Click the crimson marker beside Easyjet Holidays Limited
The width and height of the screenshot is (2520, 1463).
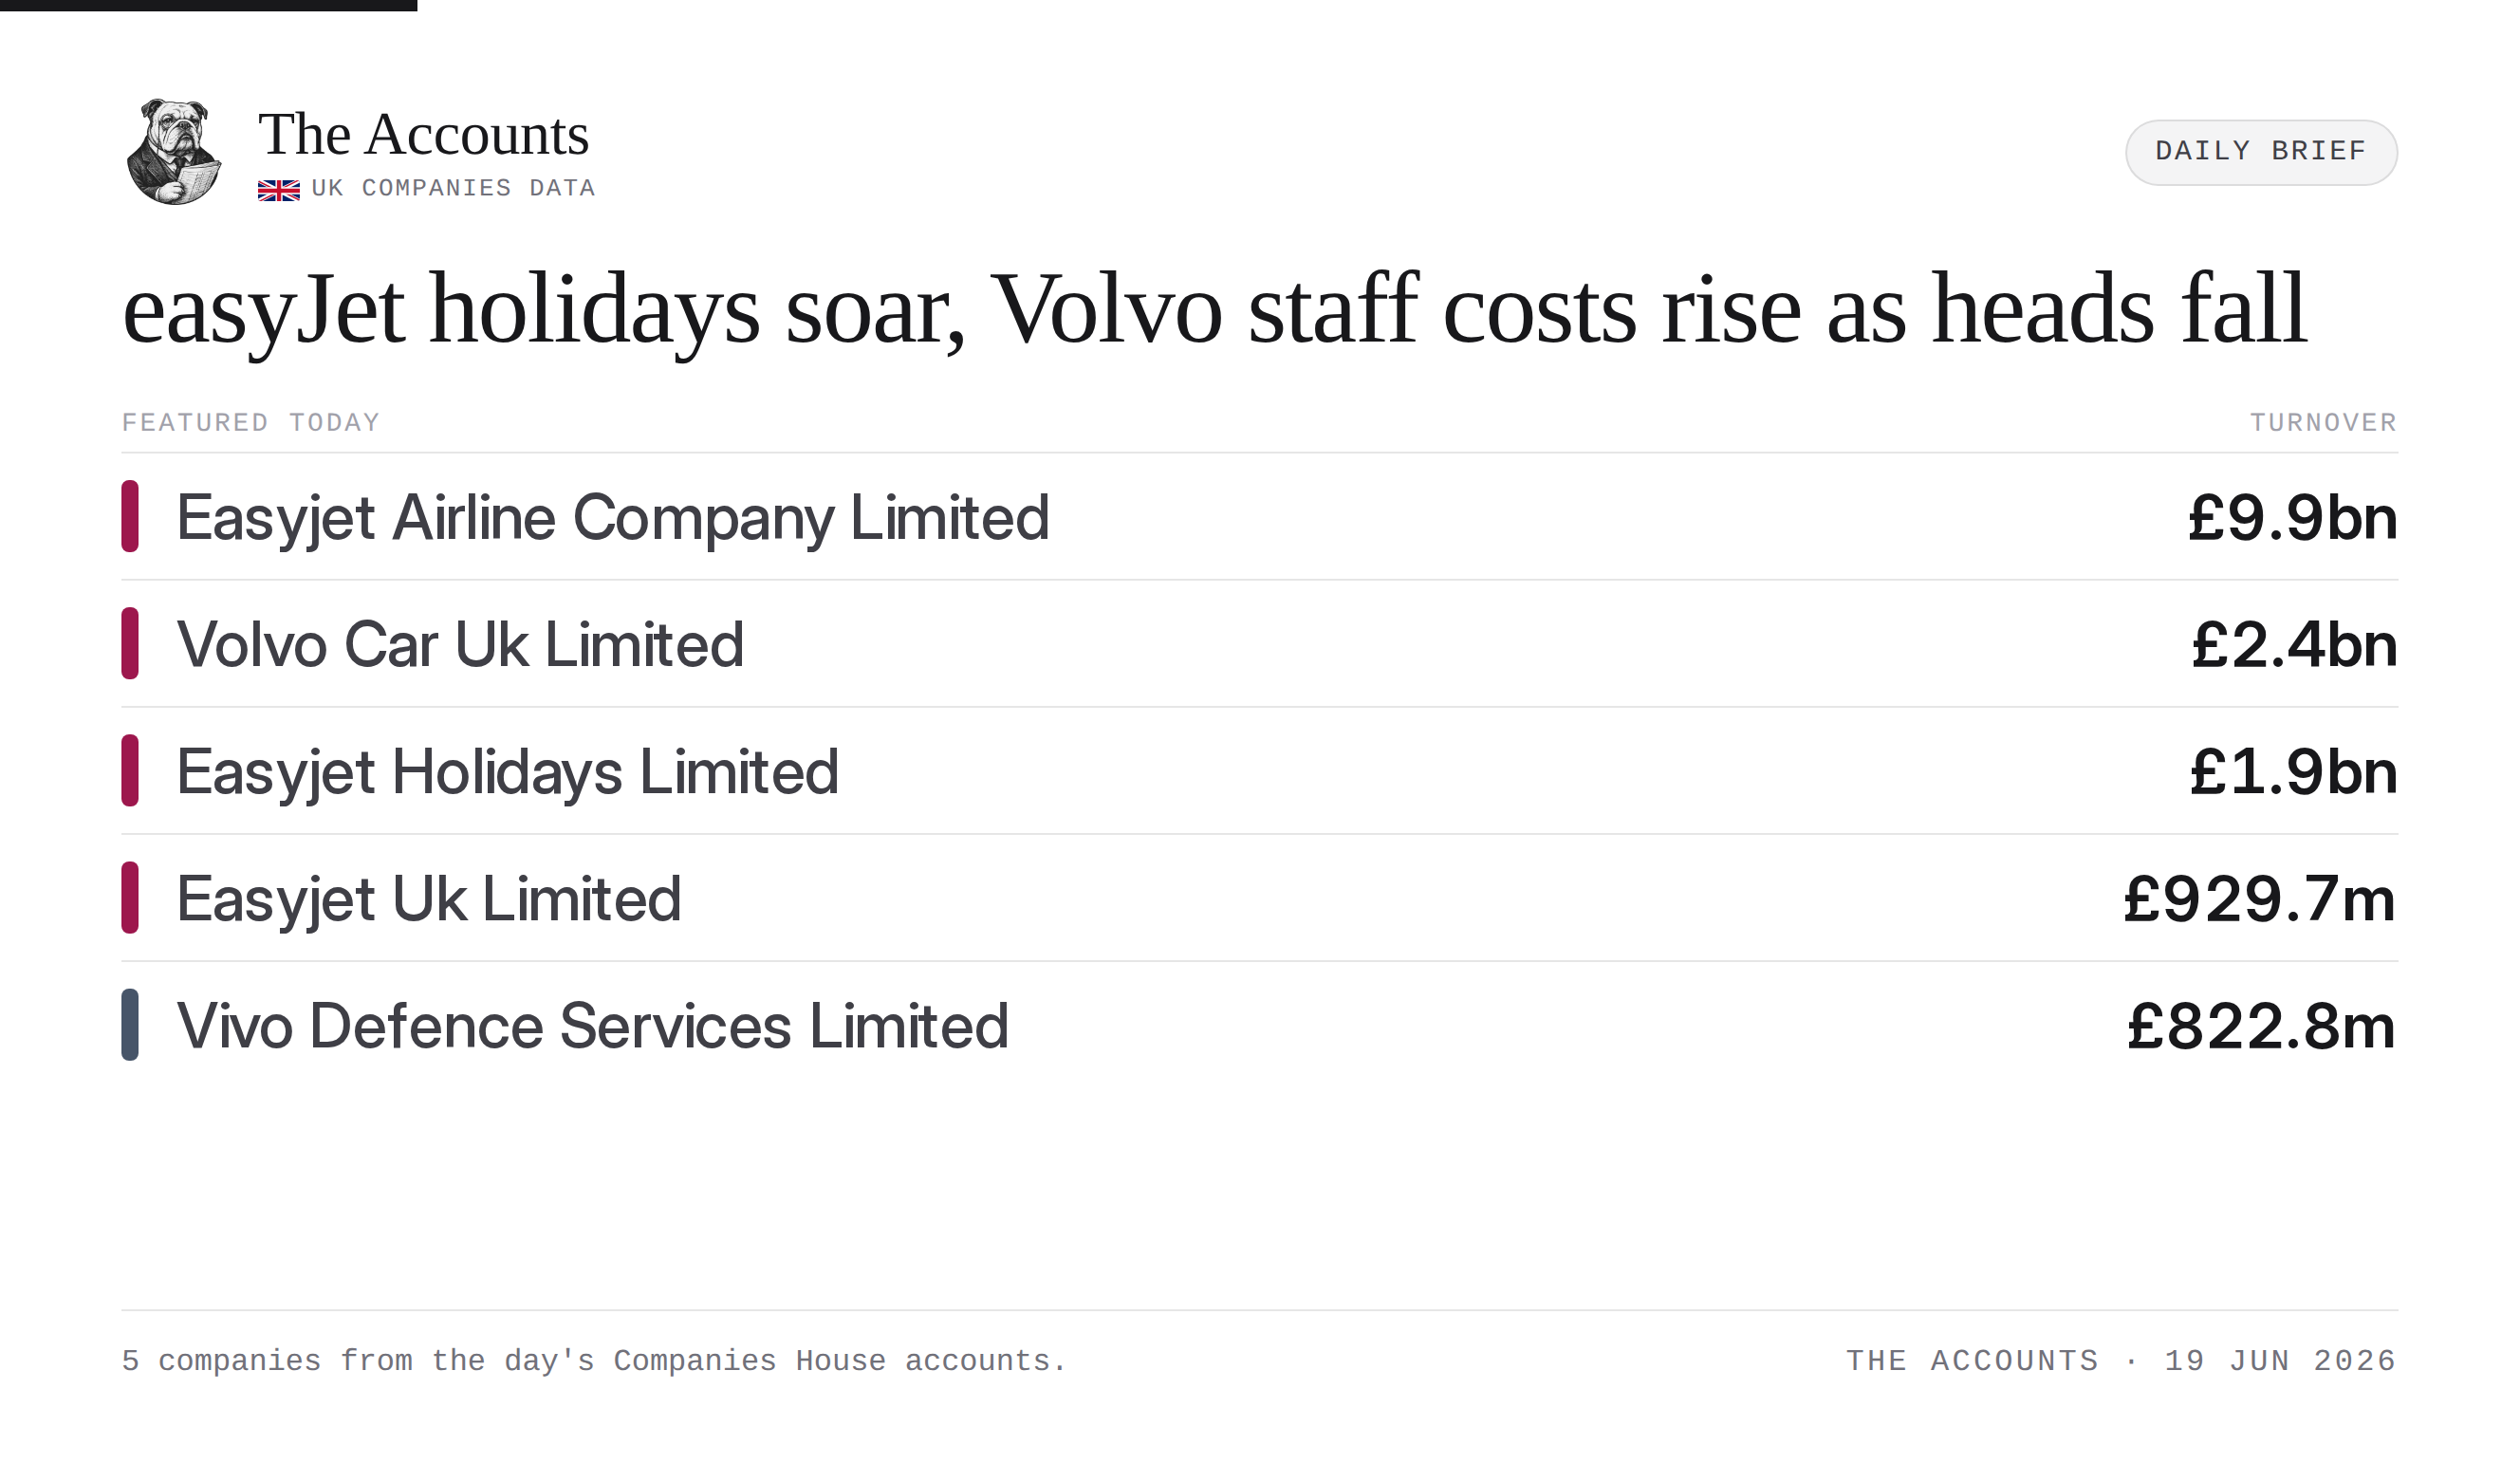[x=130, y=770]
